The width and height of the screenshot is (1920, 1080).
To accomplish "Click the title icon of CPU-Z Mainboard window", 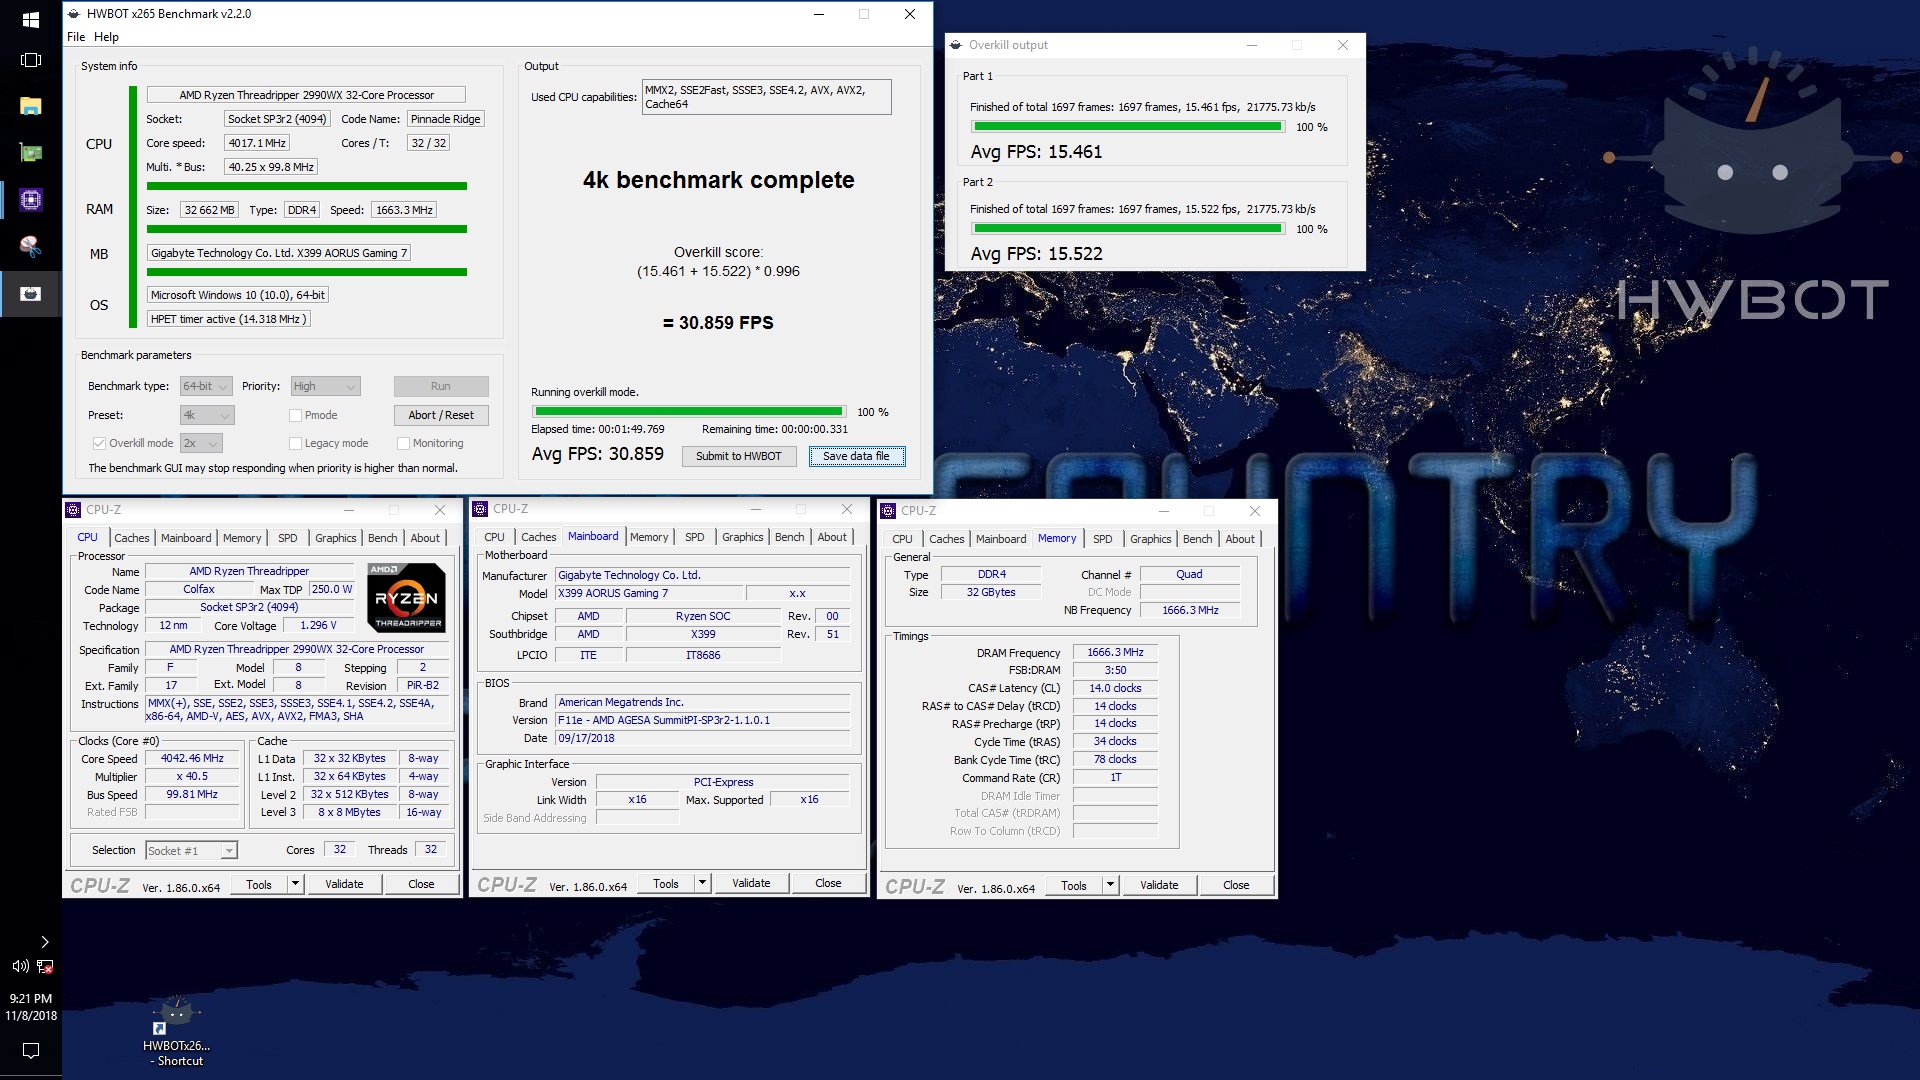I will (480, 509).
